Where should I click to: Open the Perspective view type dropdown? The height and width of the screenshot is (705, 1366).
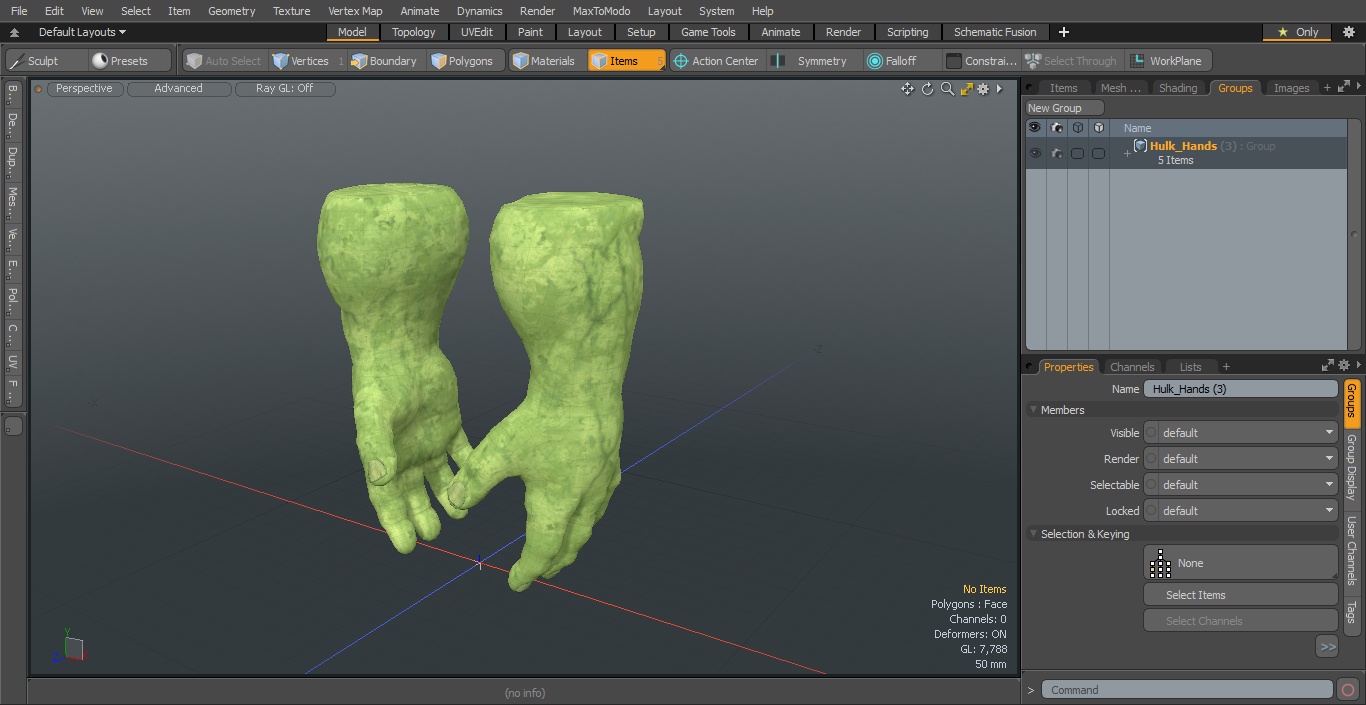pos(85,89)
